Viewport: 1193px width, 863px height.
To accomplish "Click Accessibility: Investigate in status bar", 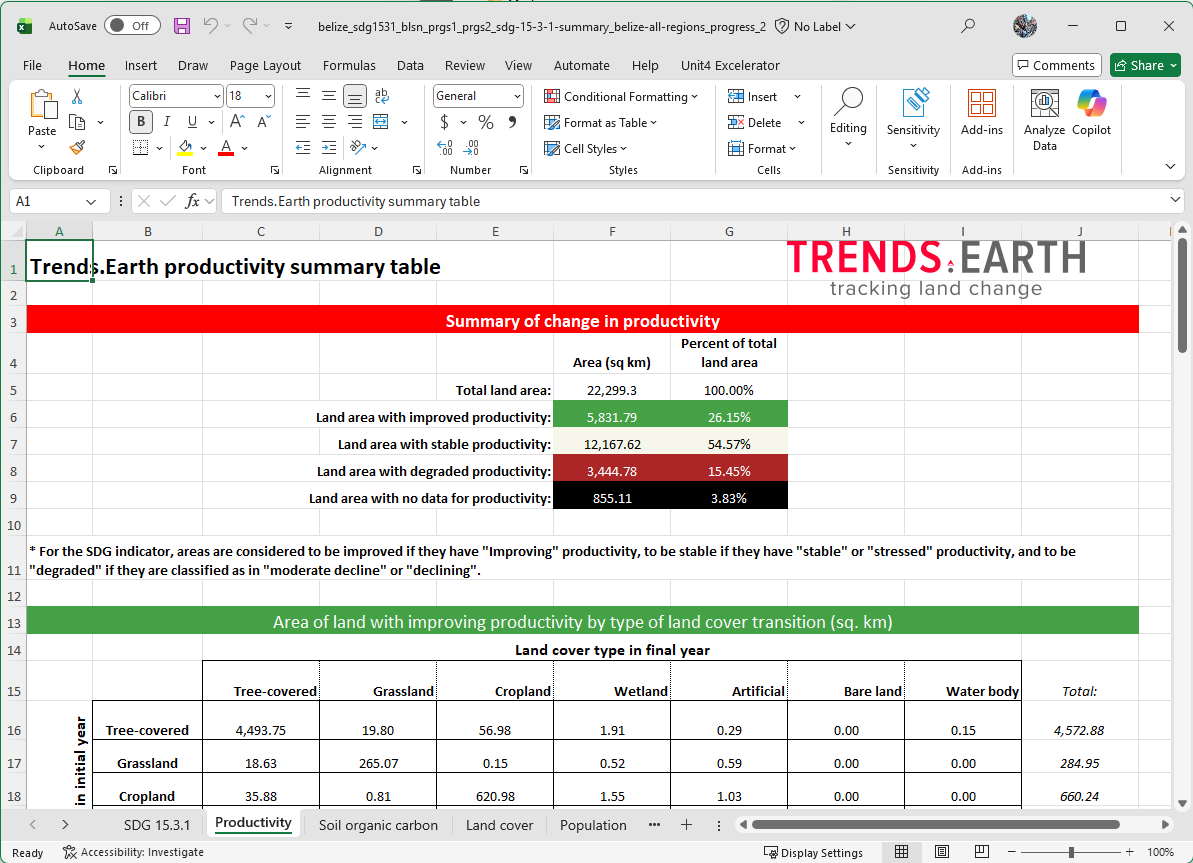I will pyautogui.click(x=133, y=852).
